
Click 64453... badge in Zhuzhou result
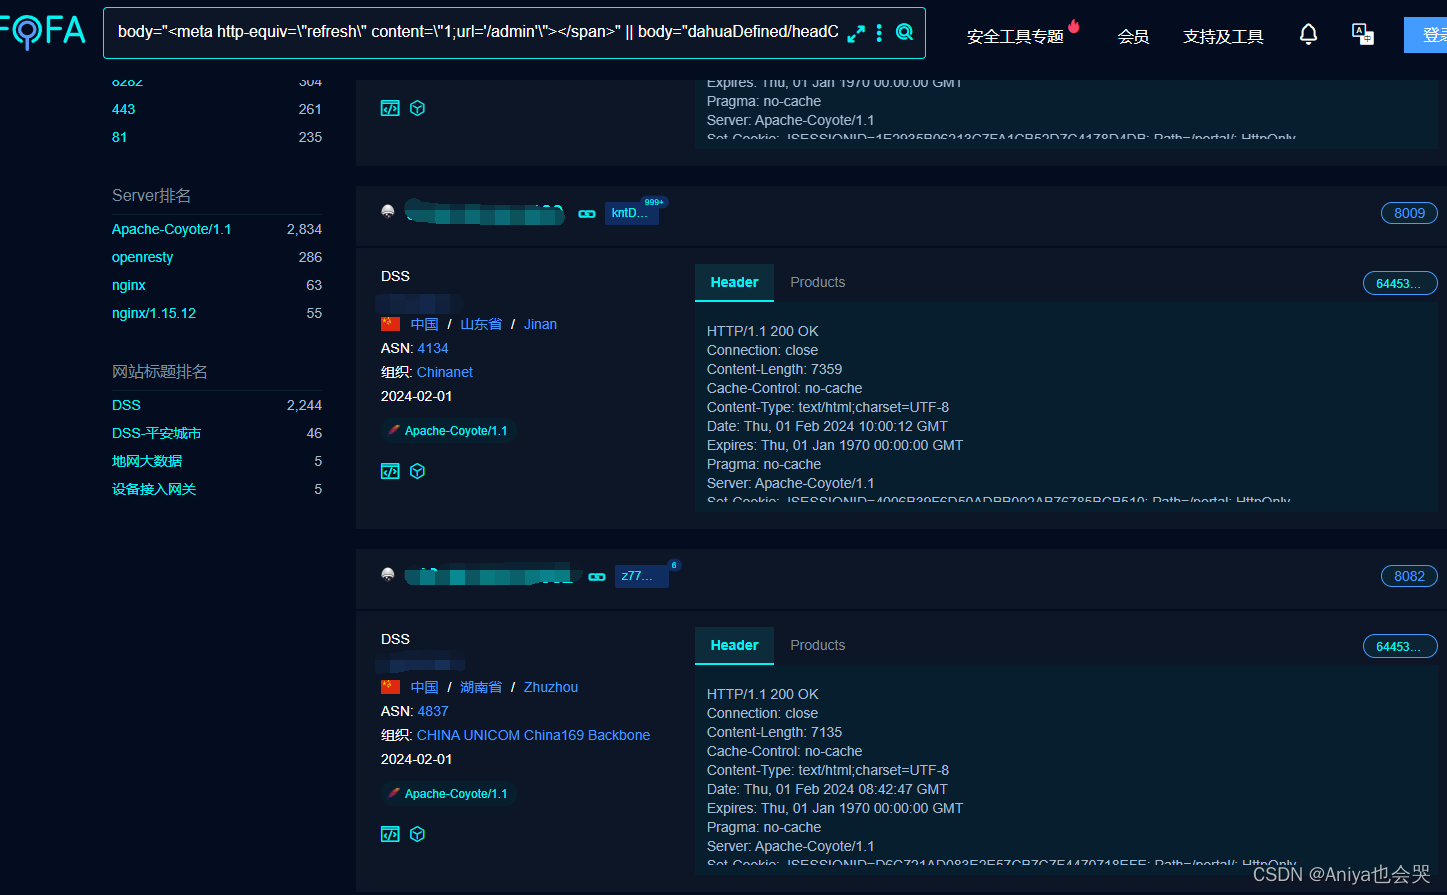(x=1400, y=646)
